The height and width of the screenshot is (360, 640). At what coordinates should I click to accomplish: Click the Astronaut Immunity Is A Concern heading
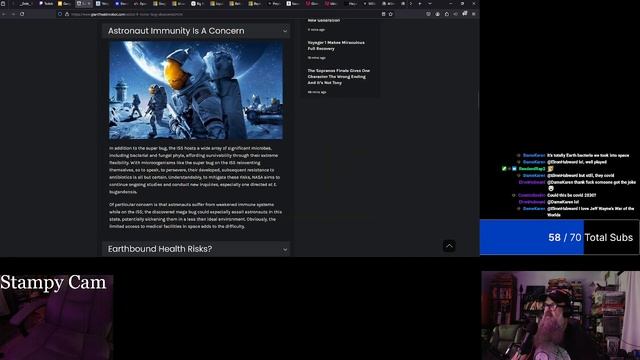point(176,31)
